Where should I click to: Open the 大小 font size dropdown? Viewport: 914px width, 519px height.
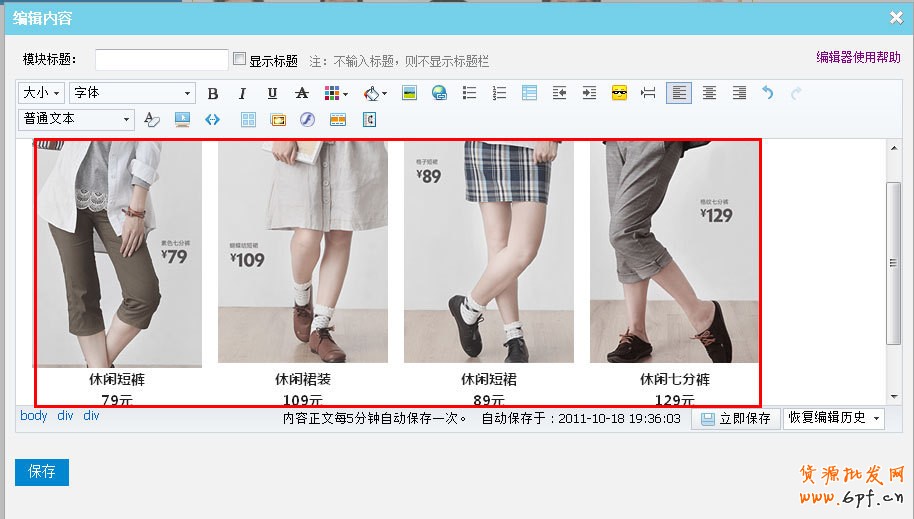pyautogui.click(x=41, y=93)
